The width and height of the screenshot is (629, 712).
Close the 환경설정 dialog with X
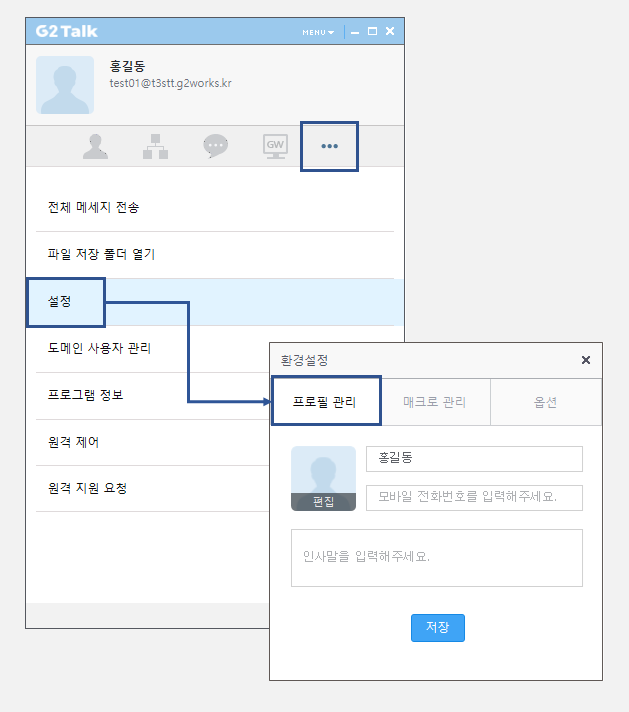tap(586, 360)
